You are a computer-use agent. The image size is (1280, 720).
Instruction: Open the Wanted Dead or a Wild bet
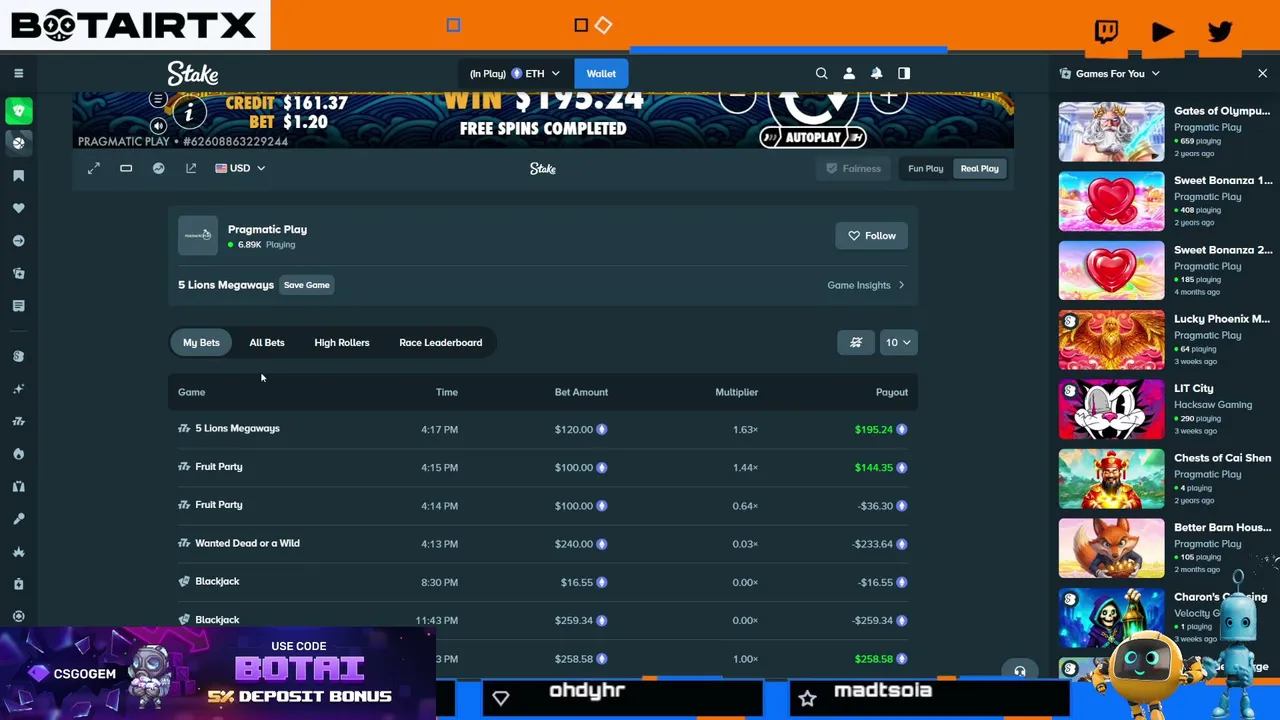543,543
